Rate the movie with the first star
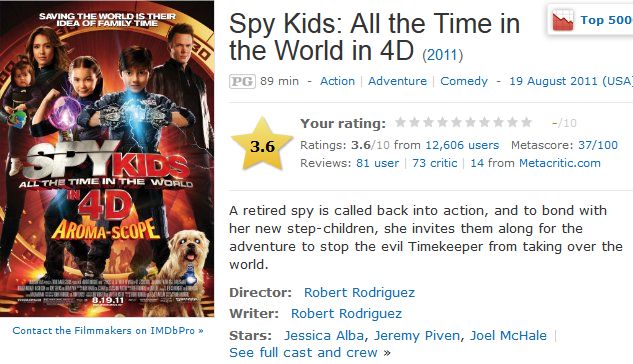This screenshot has height=364, width=633. point(400,122)
